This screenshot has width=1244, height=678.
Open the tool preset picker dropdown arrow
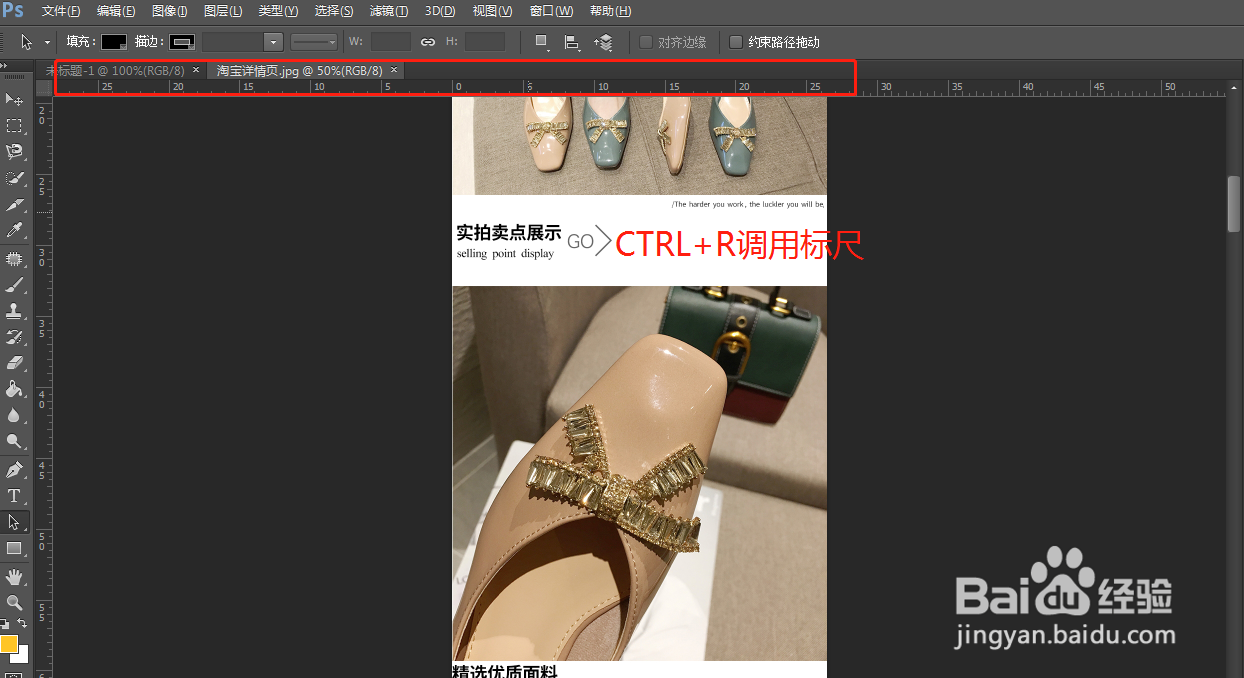[47, 42]
